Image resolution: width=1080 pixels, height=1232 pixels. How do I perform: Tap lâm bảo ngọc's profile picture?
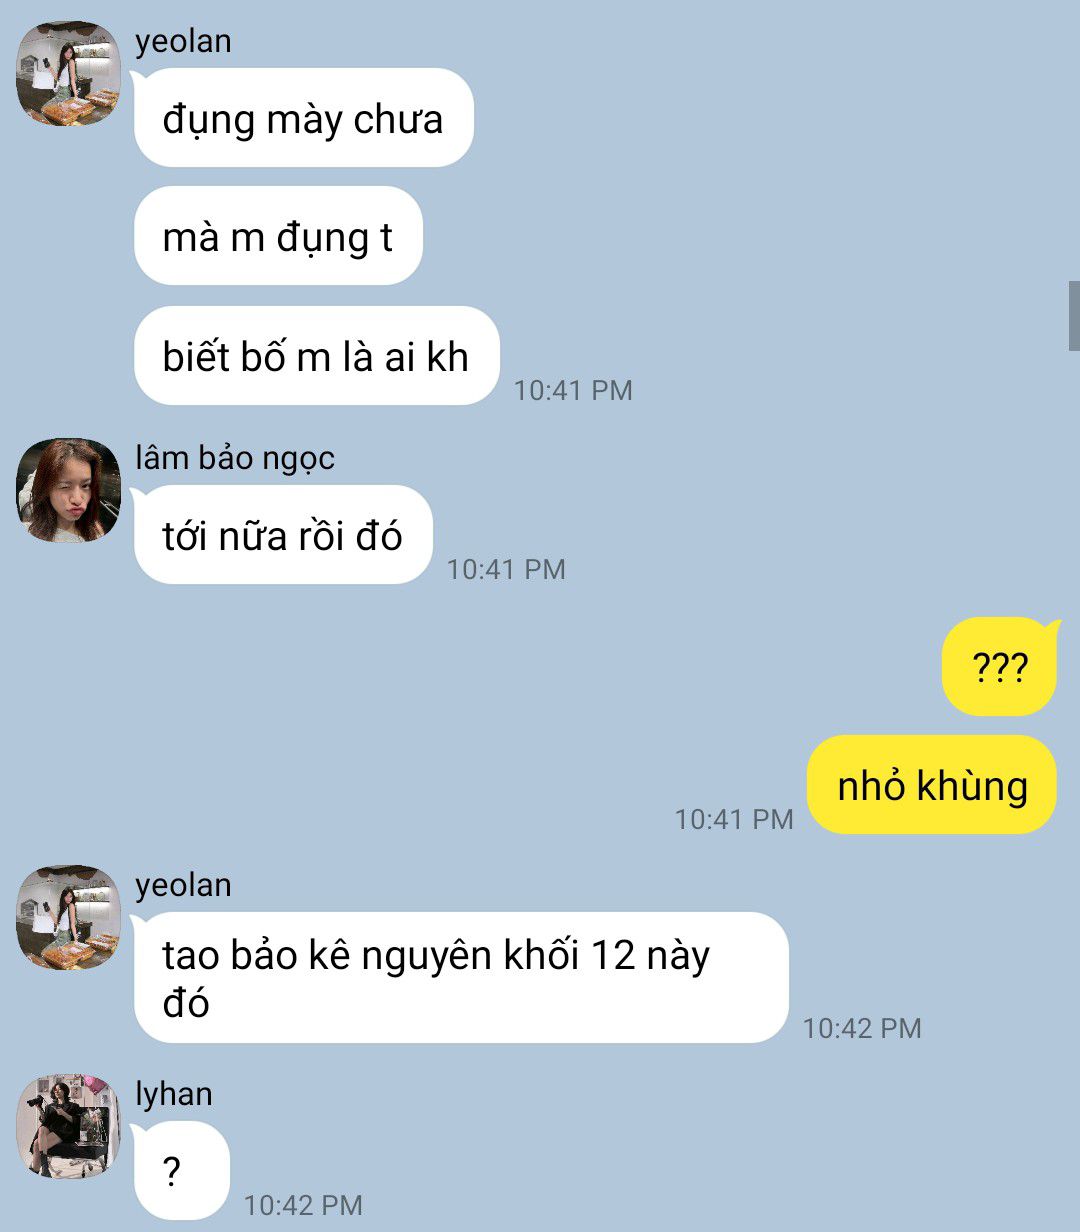(x=68, y=490)
